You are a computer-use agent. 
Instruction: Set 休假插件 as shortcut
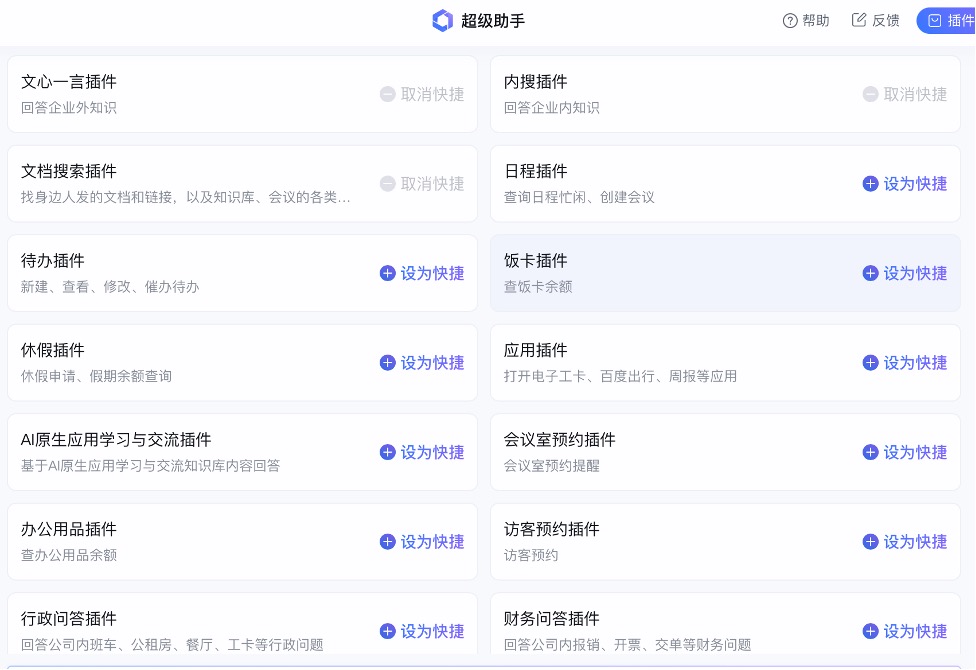[422, 363]
